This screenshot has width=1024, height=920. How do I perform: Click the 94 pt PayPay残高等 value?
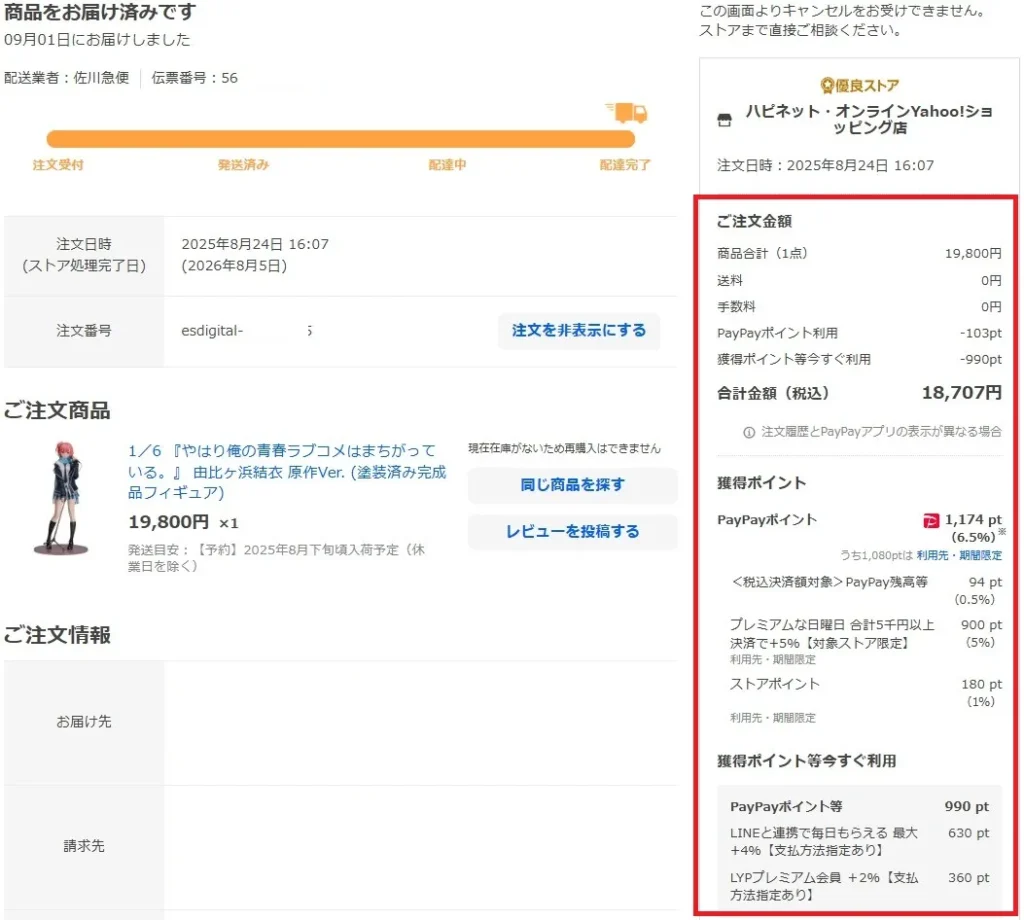tap(985, 582)
